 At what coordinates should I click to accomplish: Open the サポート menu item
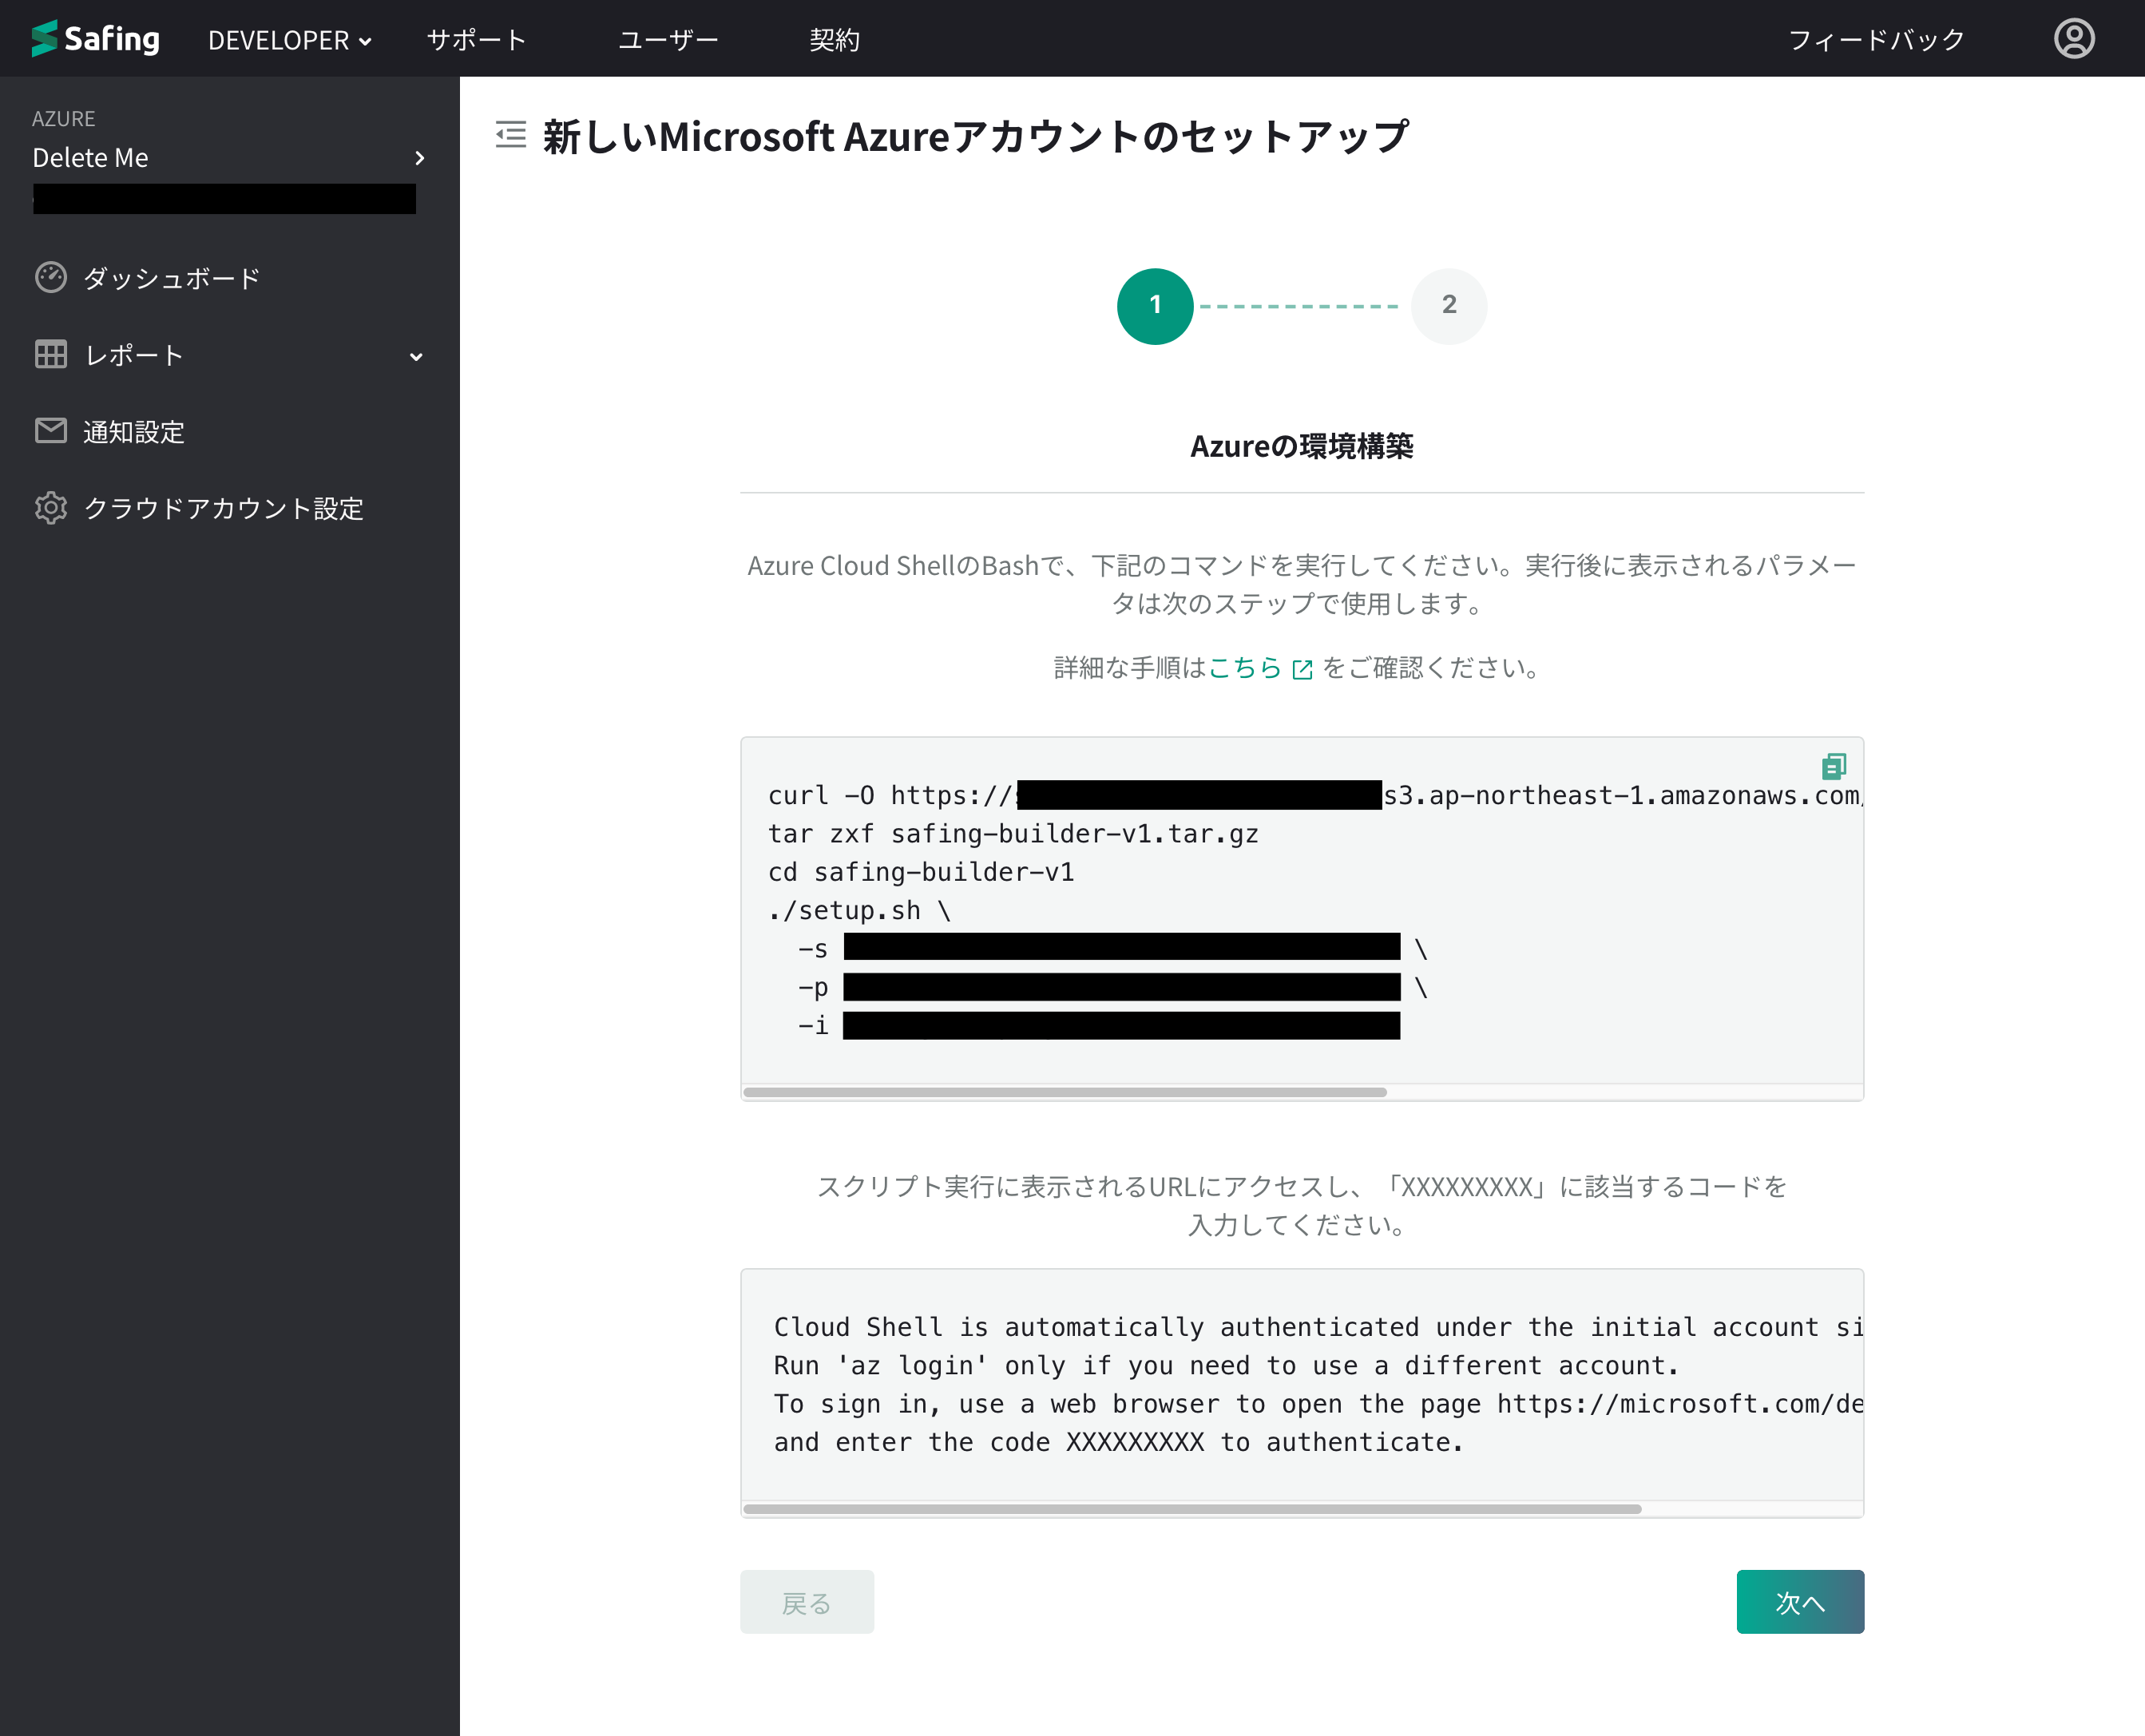(x=476, y=40)
